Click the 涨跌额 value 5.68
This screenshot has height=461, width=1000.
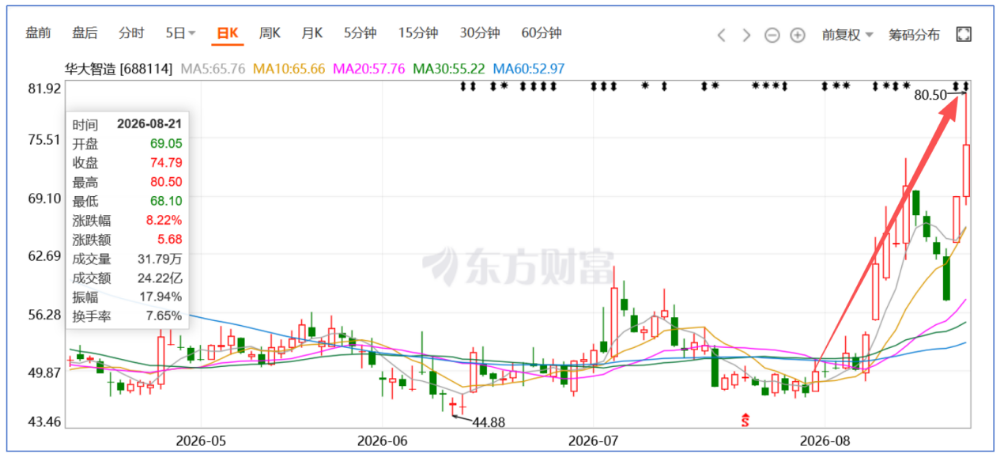(x=170, y=240)
